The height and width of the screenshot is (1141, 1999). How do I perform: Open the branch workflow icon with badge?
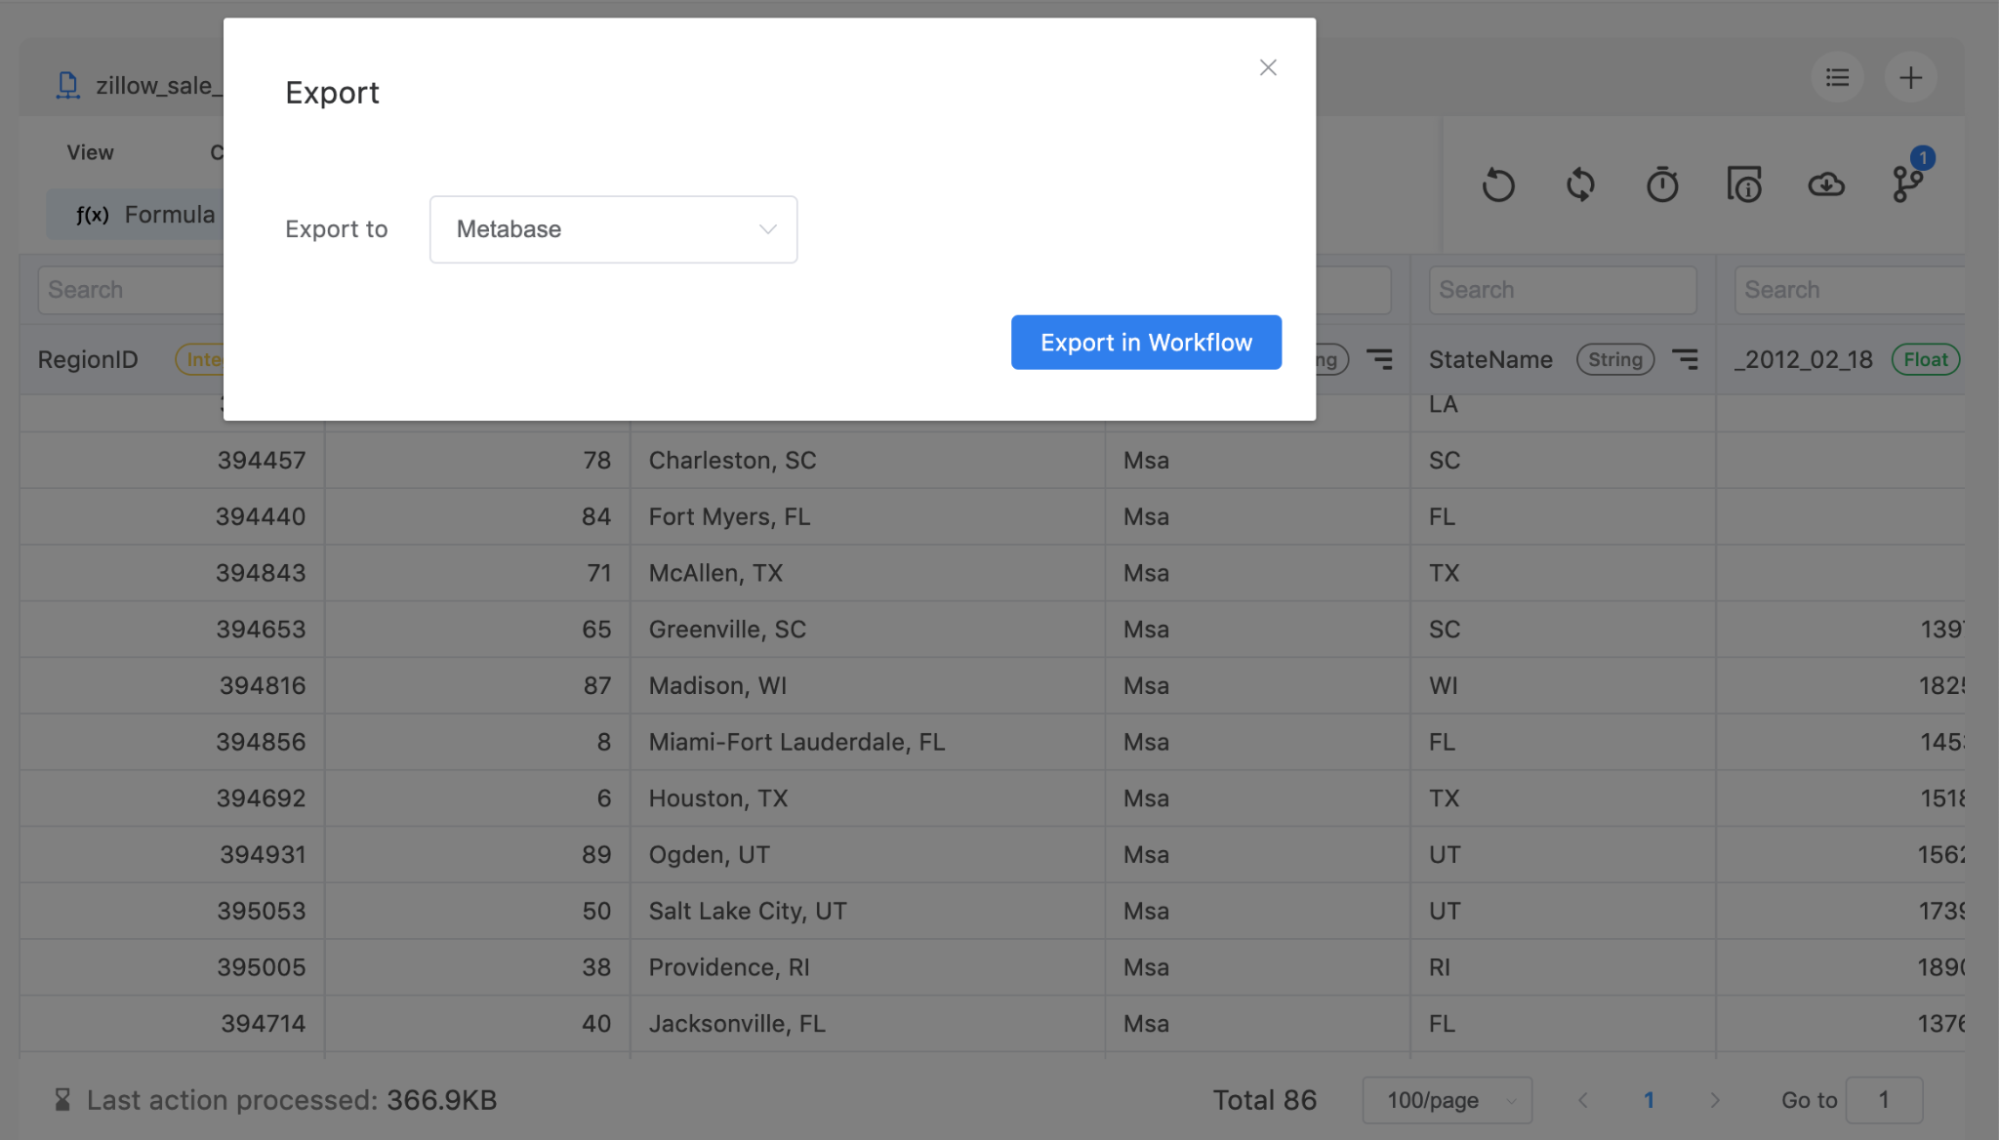1908,183
